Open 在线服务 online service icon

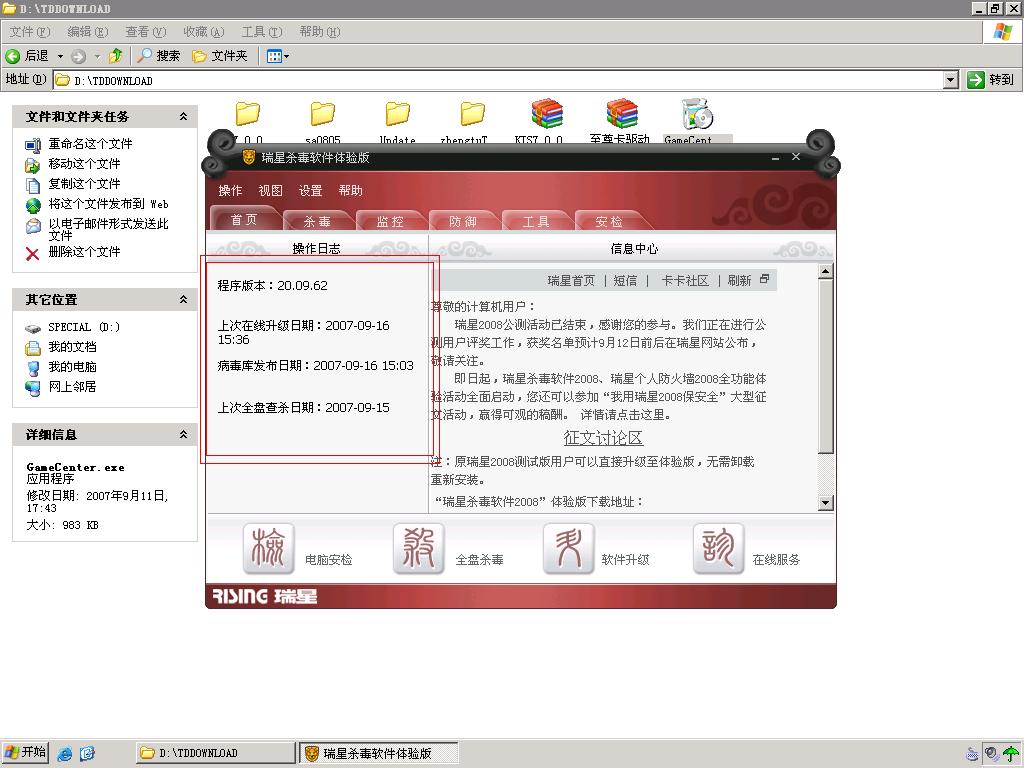coord(718,549)
